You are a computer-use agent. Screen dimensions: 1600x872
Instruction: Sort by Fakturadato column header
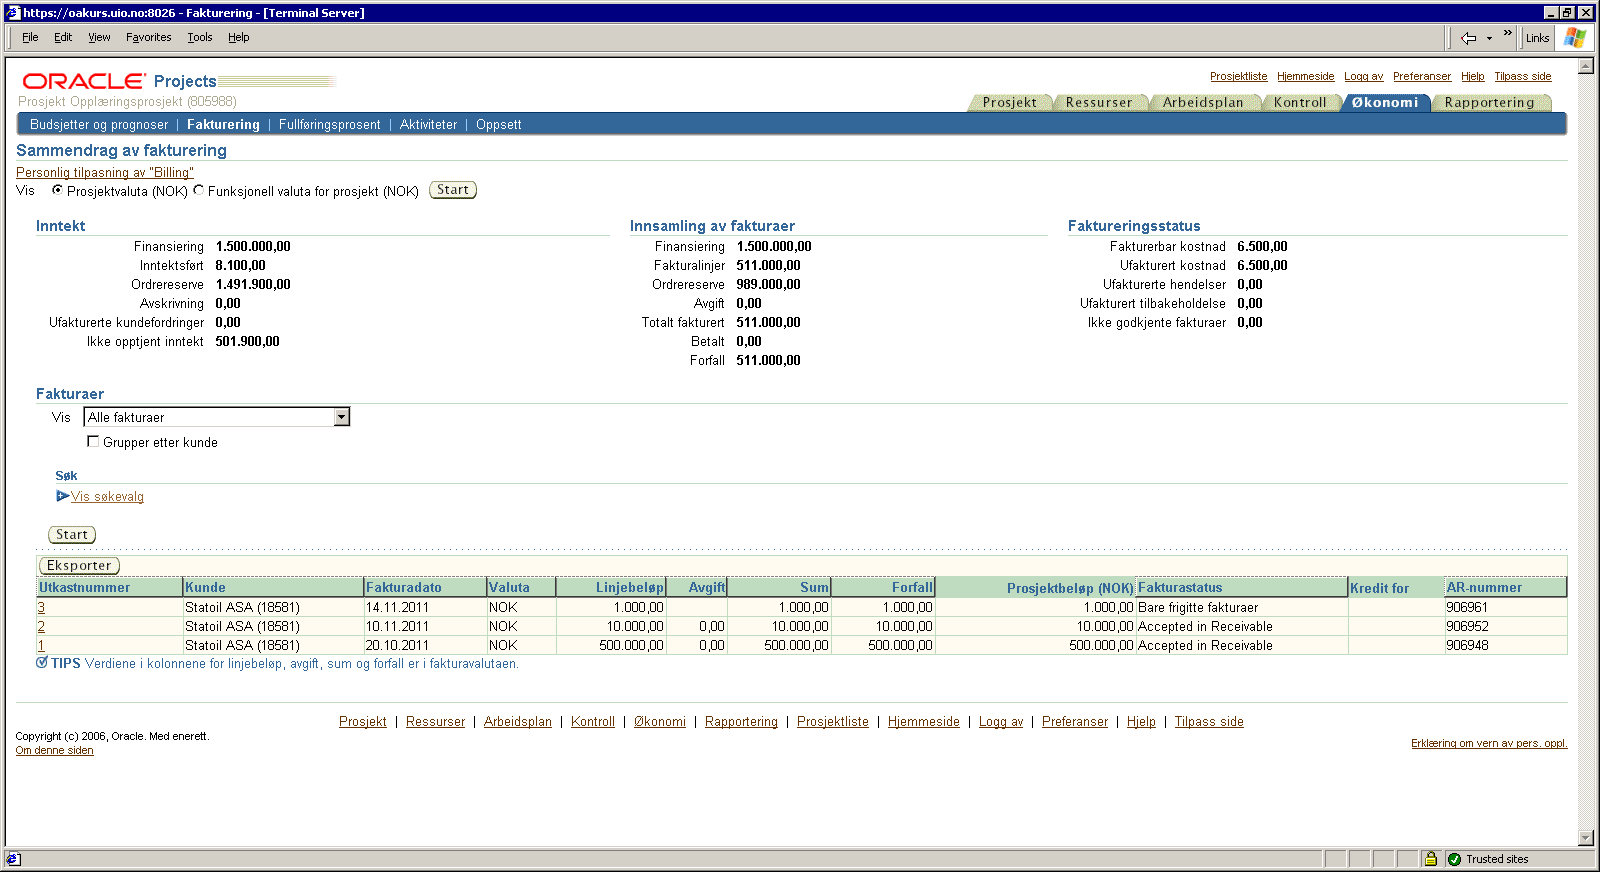tap(403, 587)
